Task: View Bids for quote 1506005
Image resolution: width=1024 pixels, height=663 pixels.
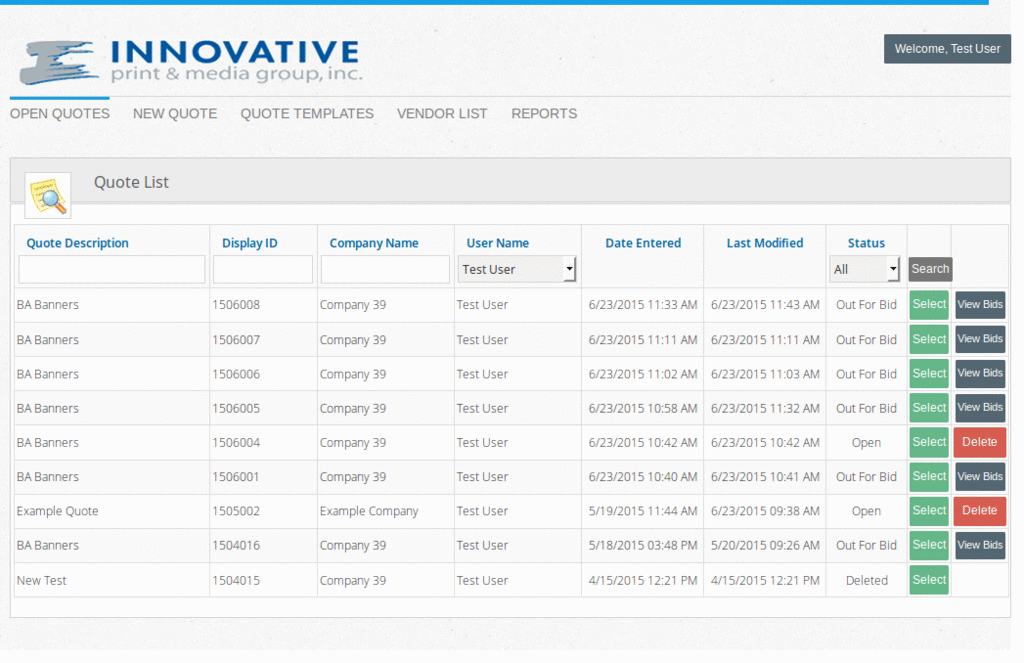Action: (980, 408)
